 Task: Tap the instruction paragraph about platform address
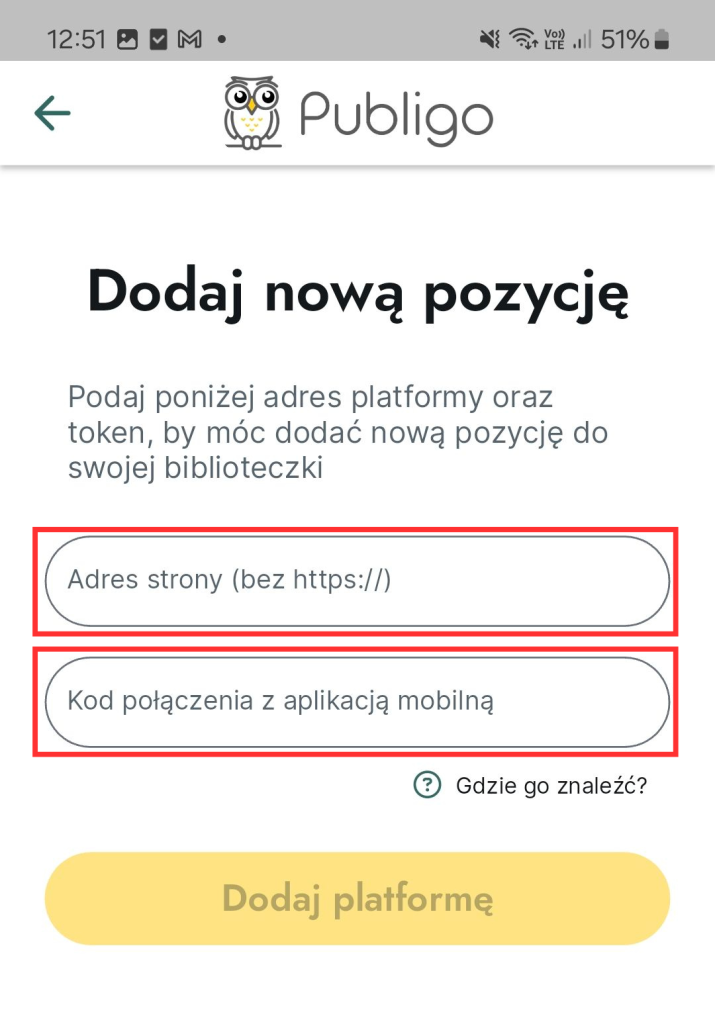click(338, 432)
